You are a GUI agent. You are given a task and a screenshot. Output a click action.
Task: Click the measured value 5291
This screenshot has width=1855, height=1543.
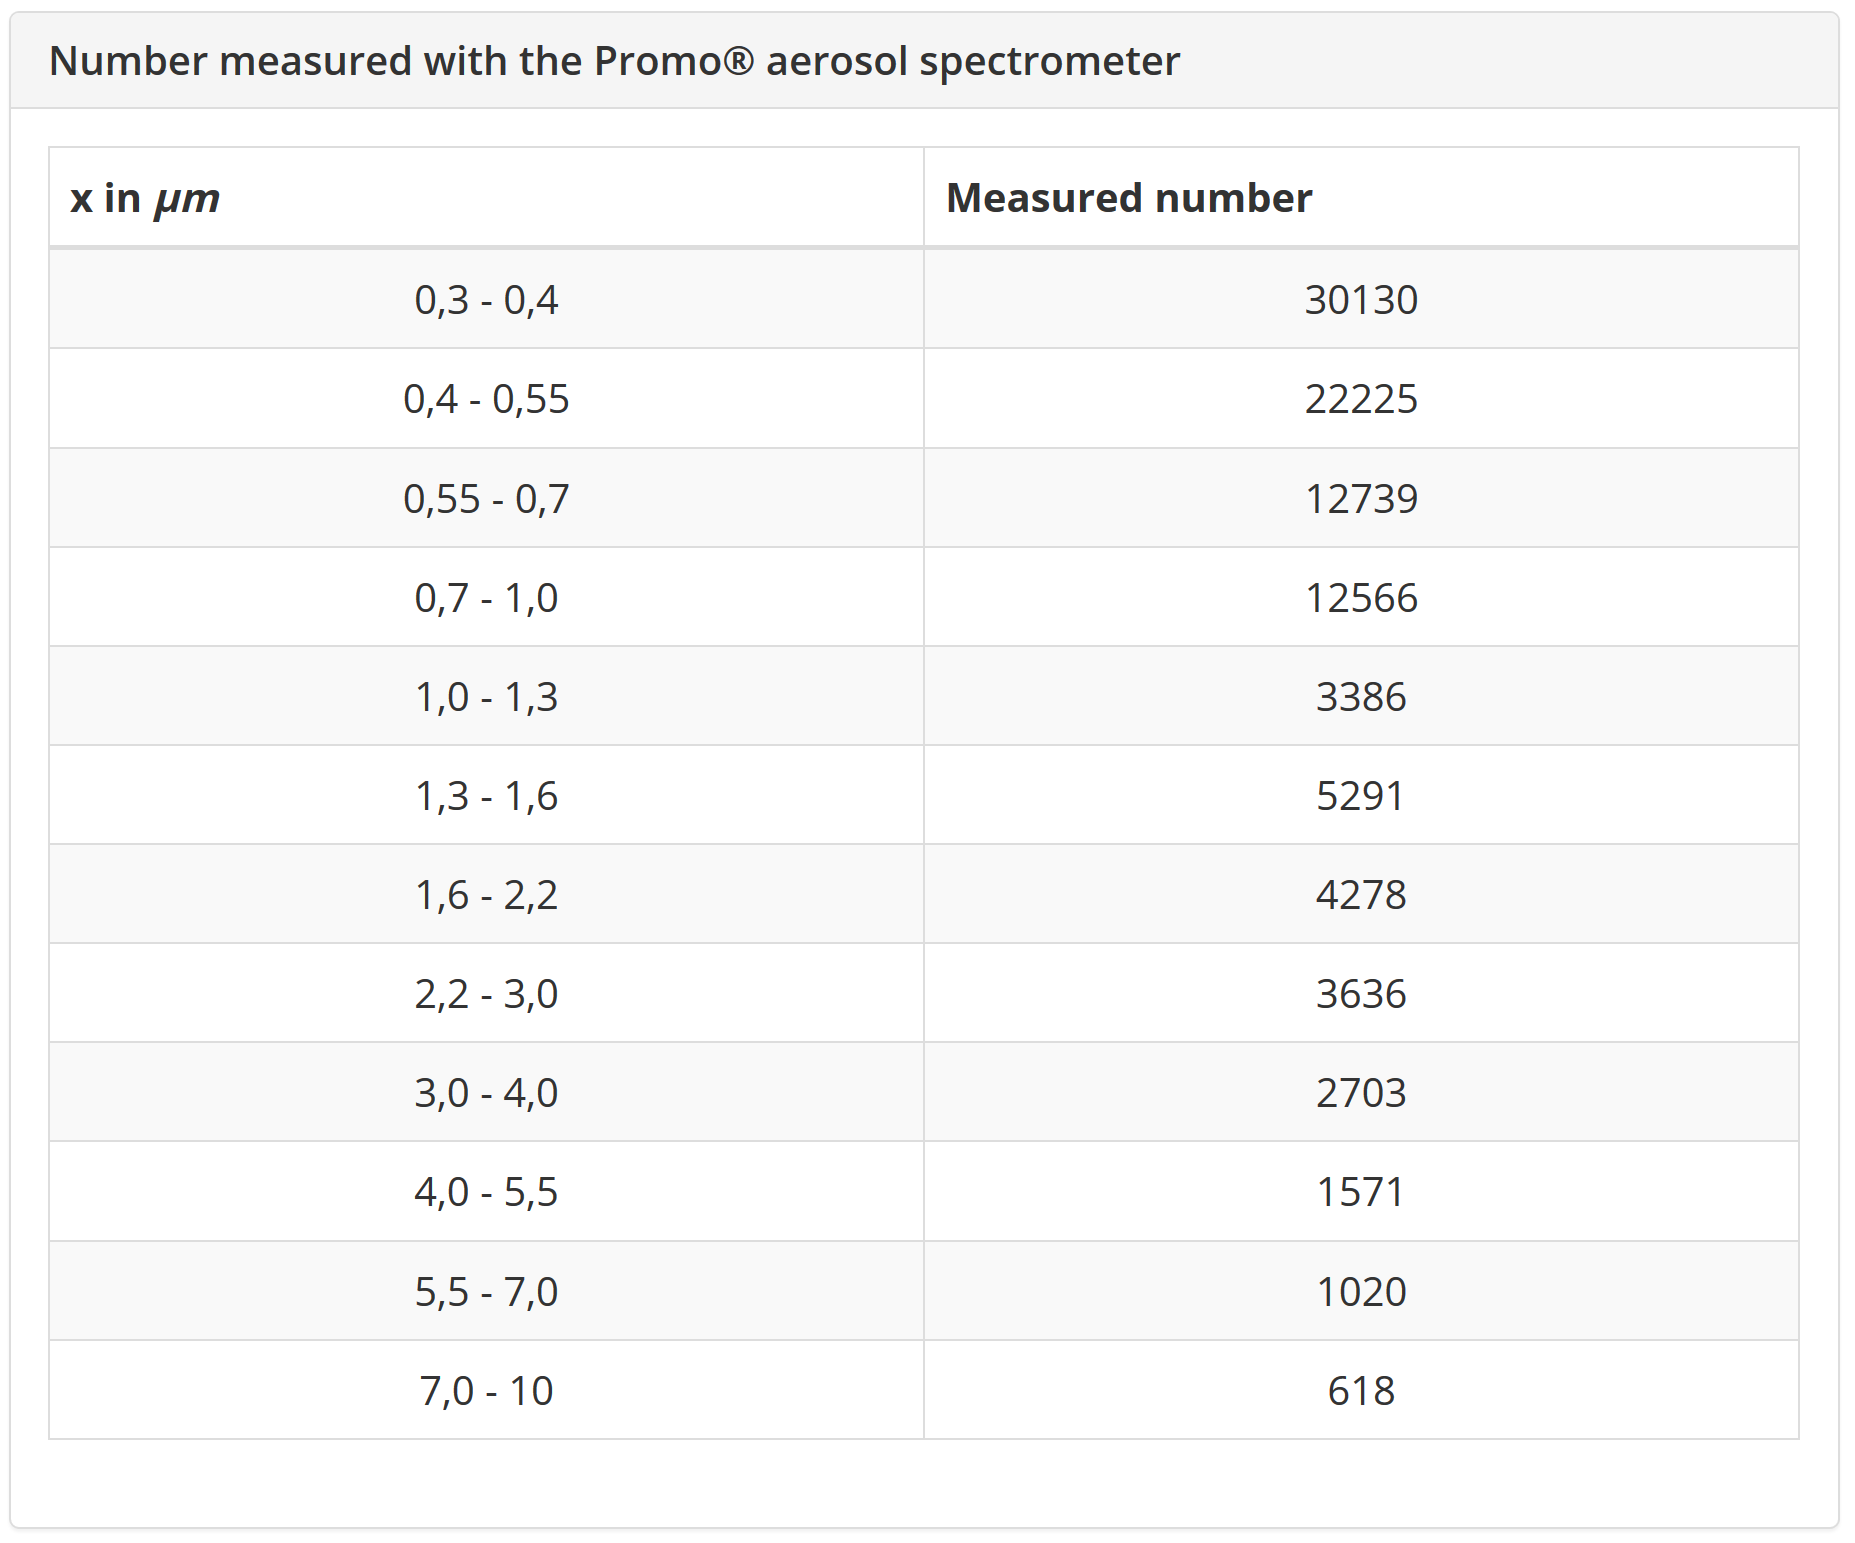pyautogui.click(x=1361, y=795)
